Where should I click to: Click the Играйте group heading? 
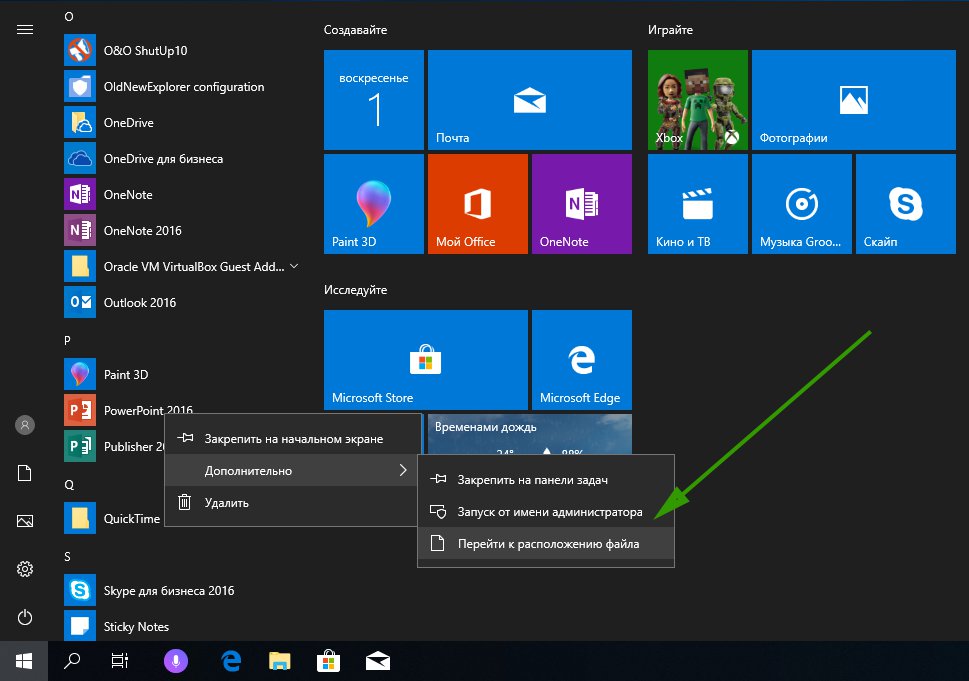click(x=671, y=30)
